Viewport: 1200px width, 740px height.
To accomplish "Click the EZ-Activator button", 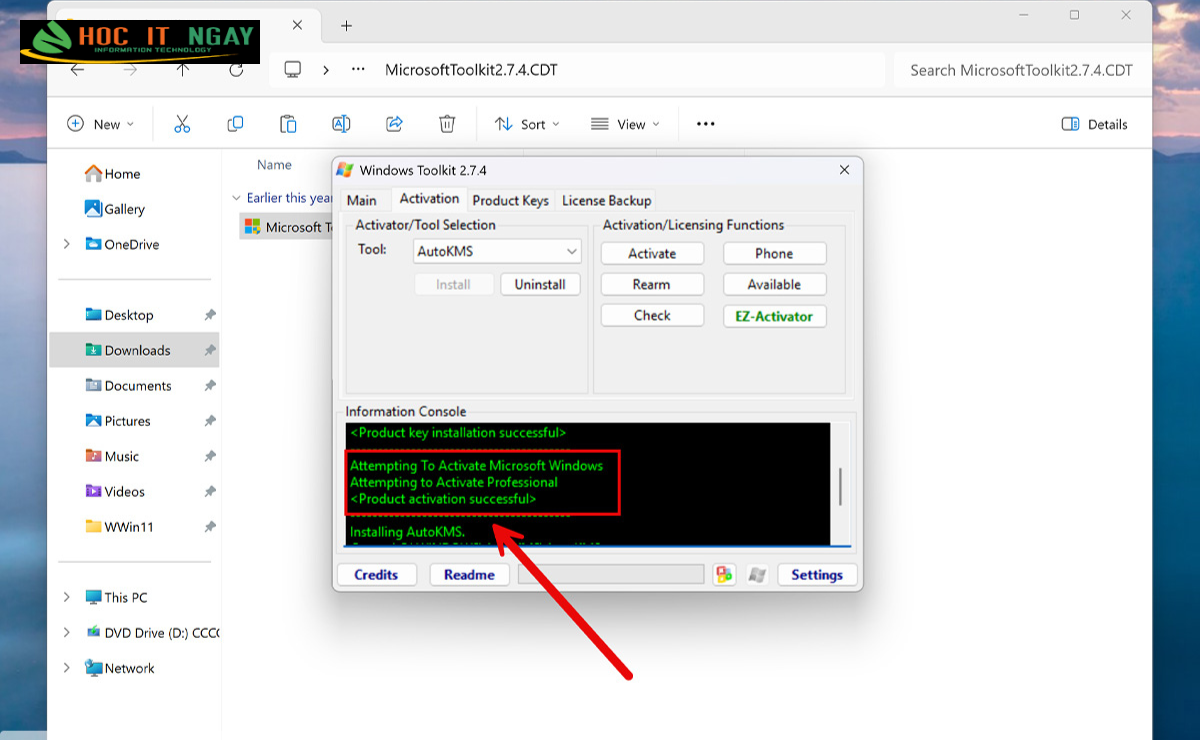I will (x=775, y=316).
